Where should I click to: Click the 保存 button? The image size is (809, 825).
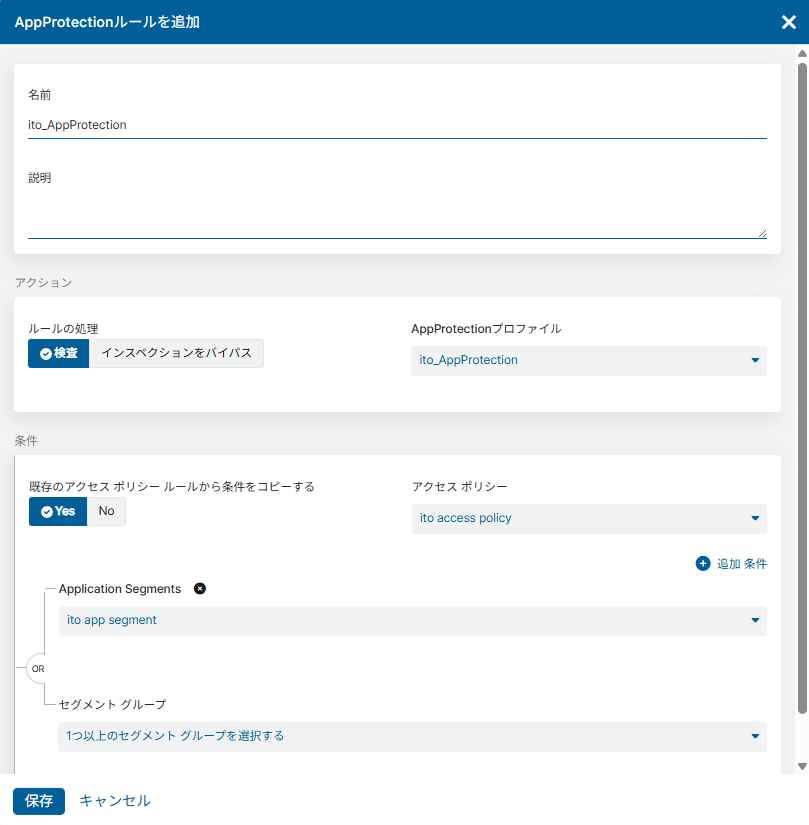(39, 801)
